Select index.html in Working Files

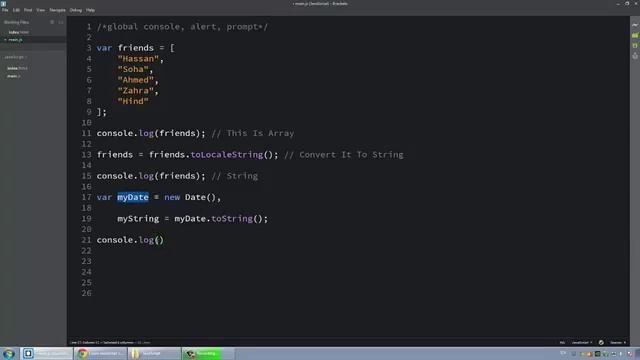pos(19,32)
